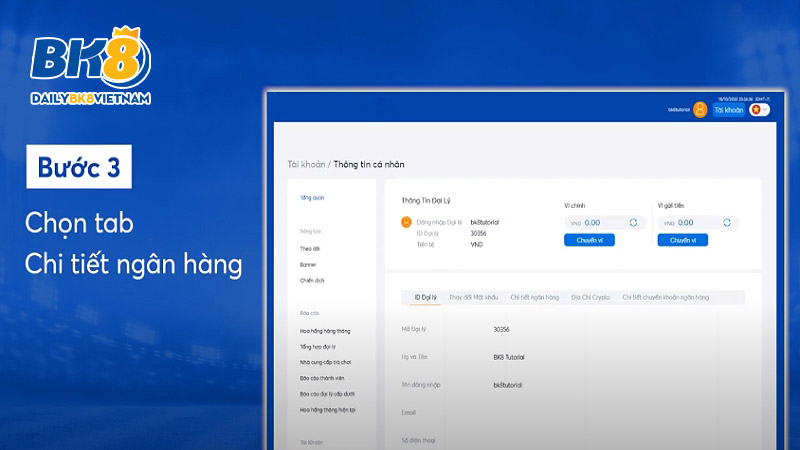Click Tài khoản in the breadcrumb
The height and width of the screenshot is (450, 800).
(x=307, y=164)
